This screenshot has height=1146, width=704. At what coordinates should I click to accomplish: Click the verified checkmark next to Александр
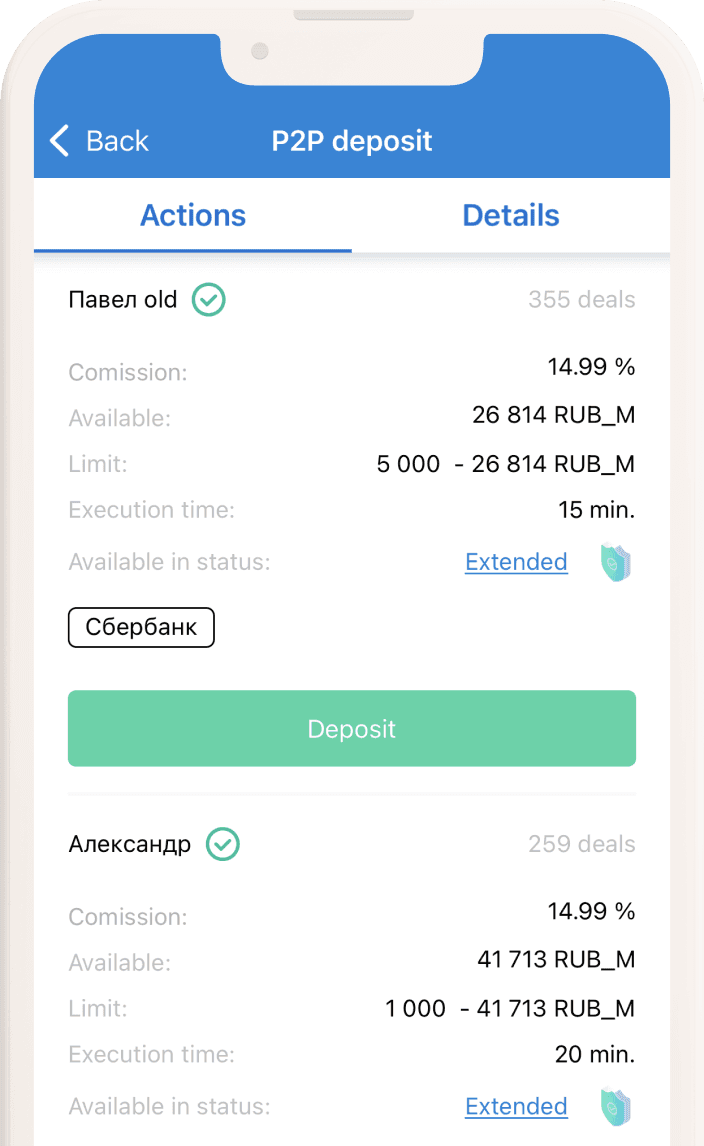click(223, 844)
